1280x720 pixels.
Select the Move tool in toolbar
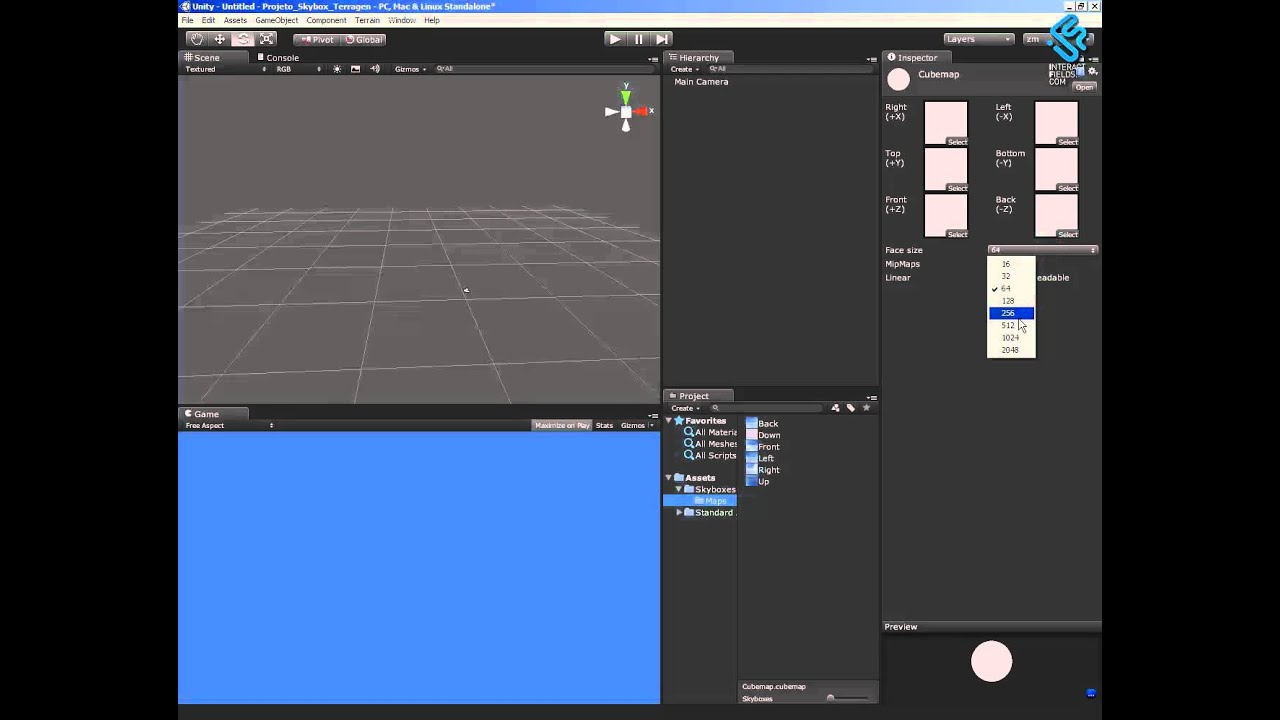pyautogui.click(x=220, y=39)
